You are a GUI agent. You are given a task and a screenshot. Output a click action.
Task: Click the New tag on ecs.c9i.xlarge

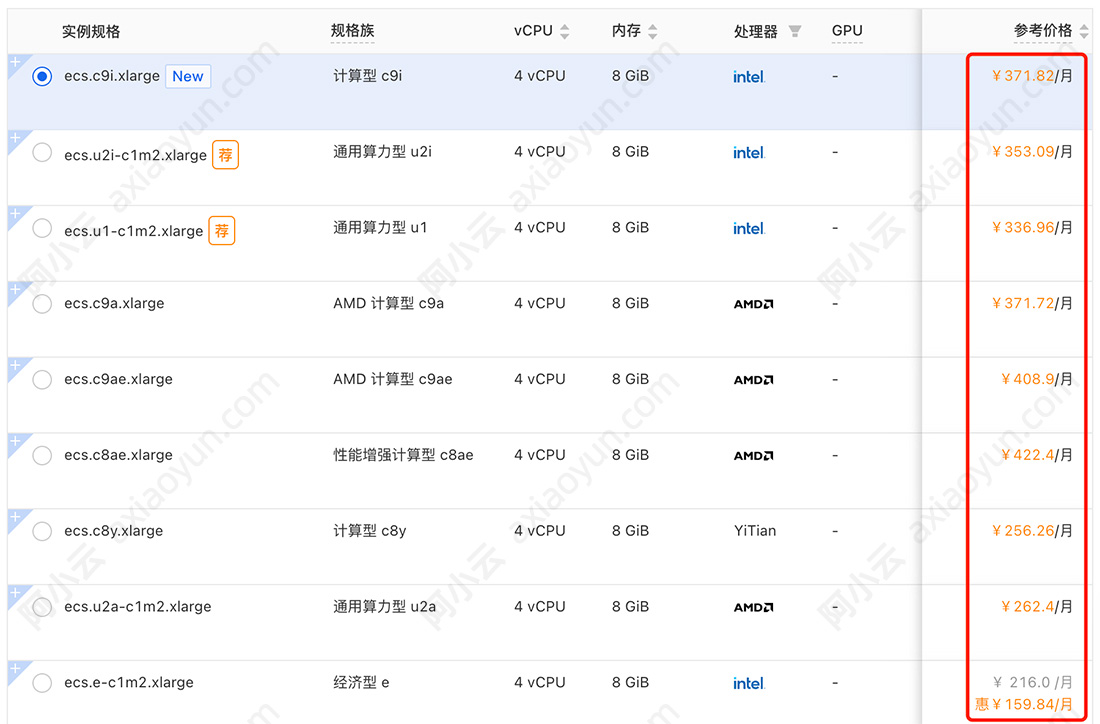click(188, 76)
